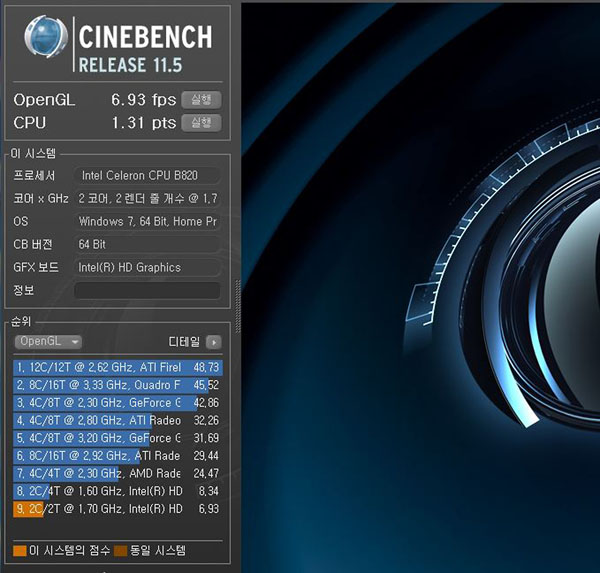Select the 프로세서 field Intel Celeron CPU B820

[x=147, y=176]
